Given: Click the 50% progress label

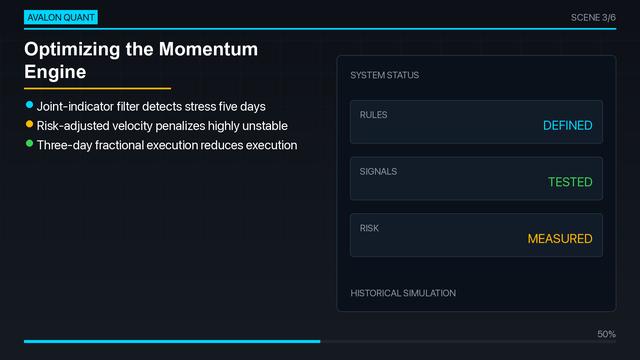Looking at the screenshot, I should [x=607, y=334].
